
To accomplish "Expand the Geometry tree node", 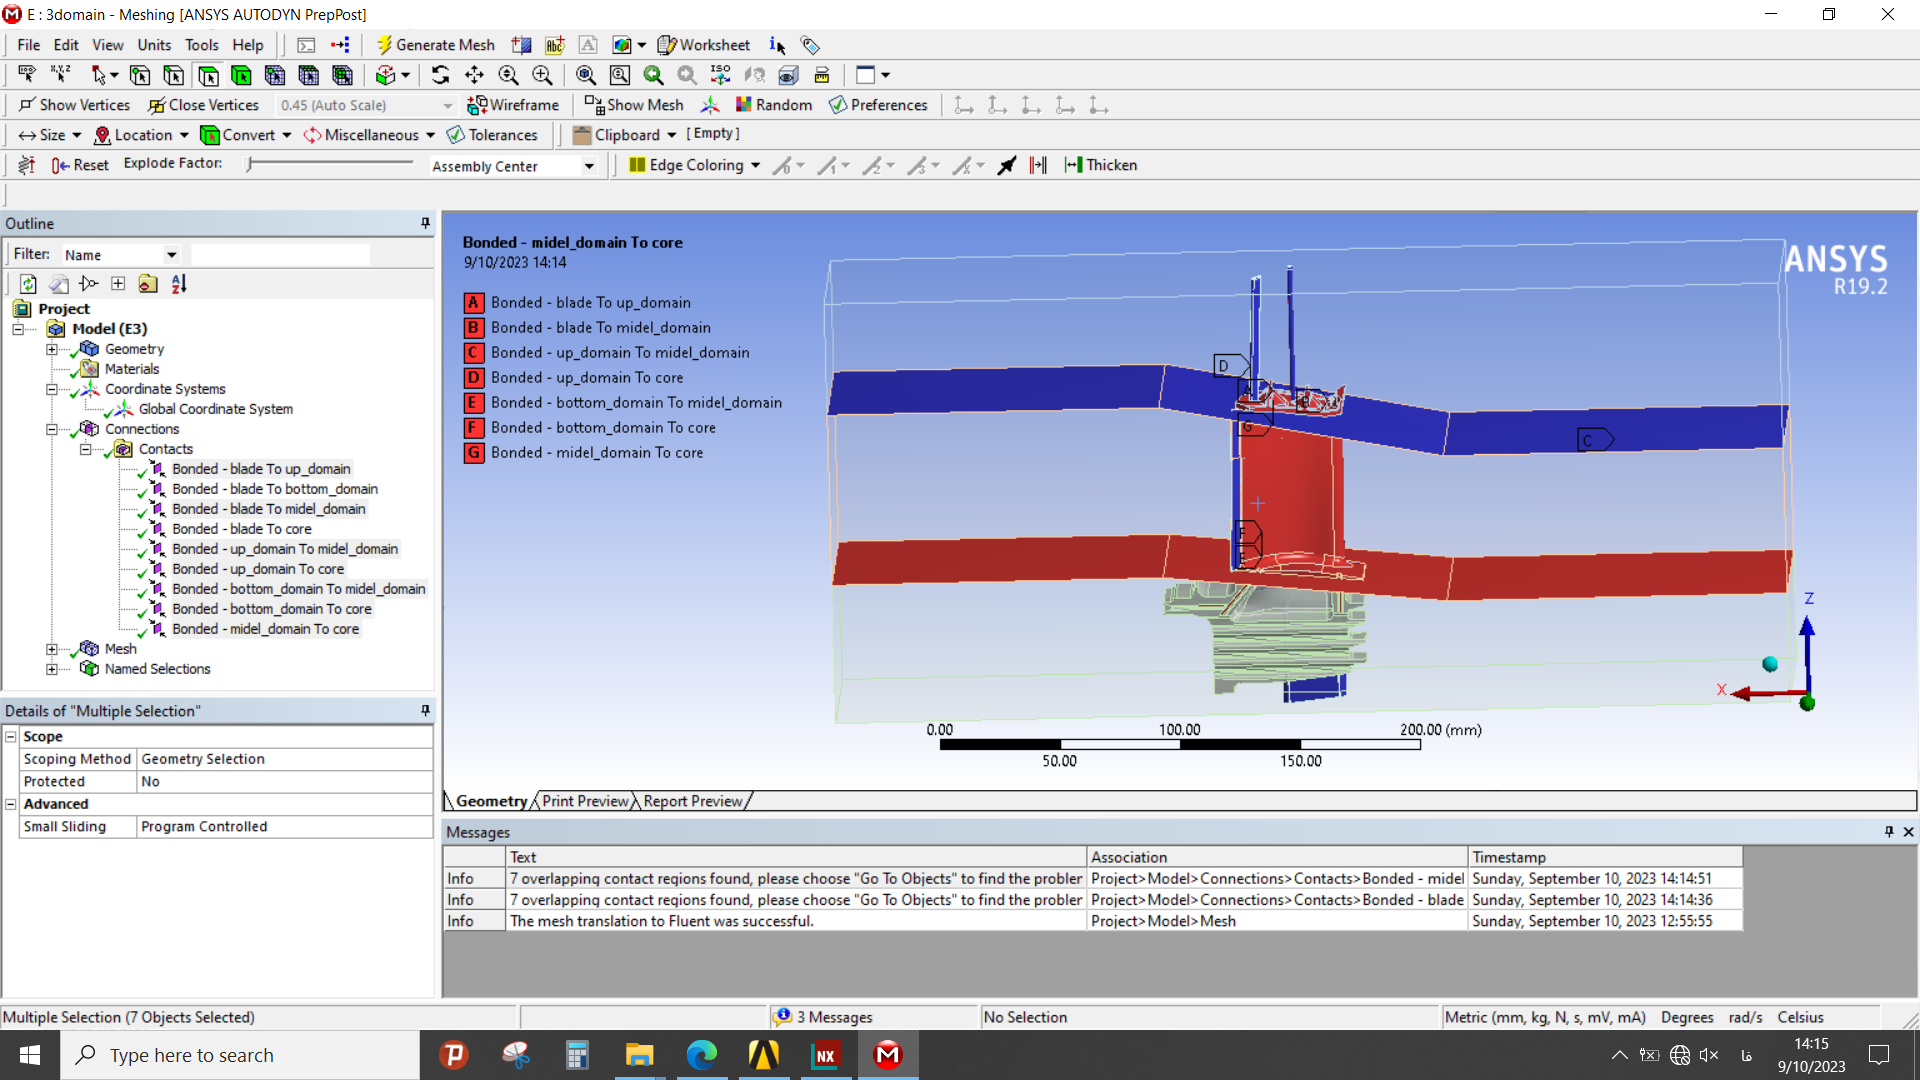I will pos(52,349).
